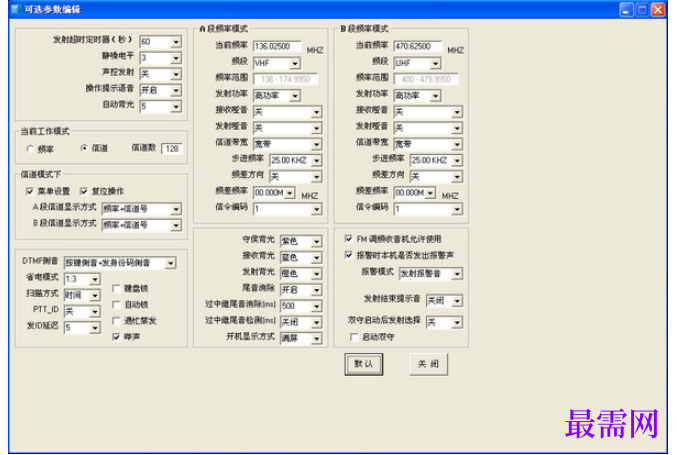677x455 pixels.
Task: Open 省电模式 dropdown showing 1:3
Action: point(82,279)
